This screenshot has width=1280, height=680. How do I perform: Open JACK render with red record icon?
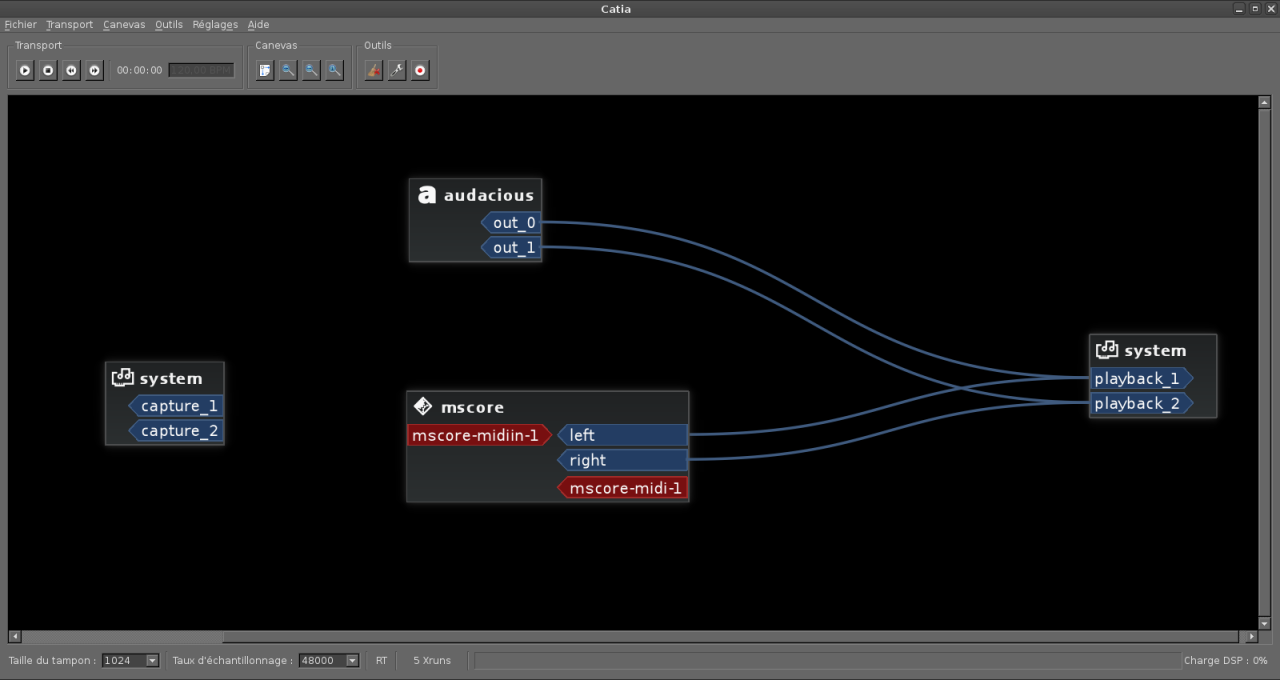(420, 70)
